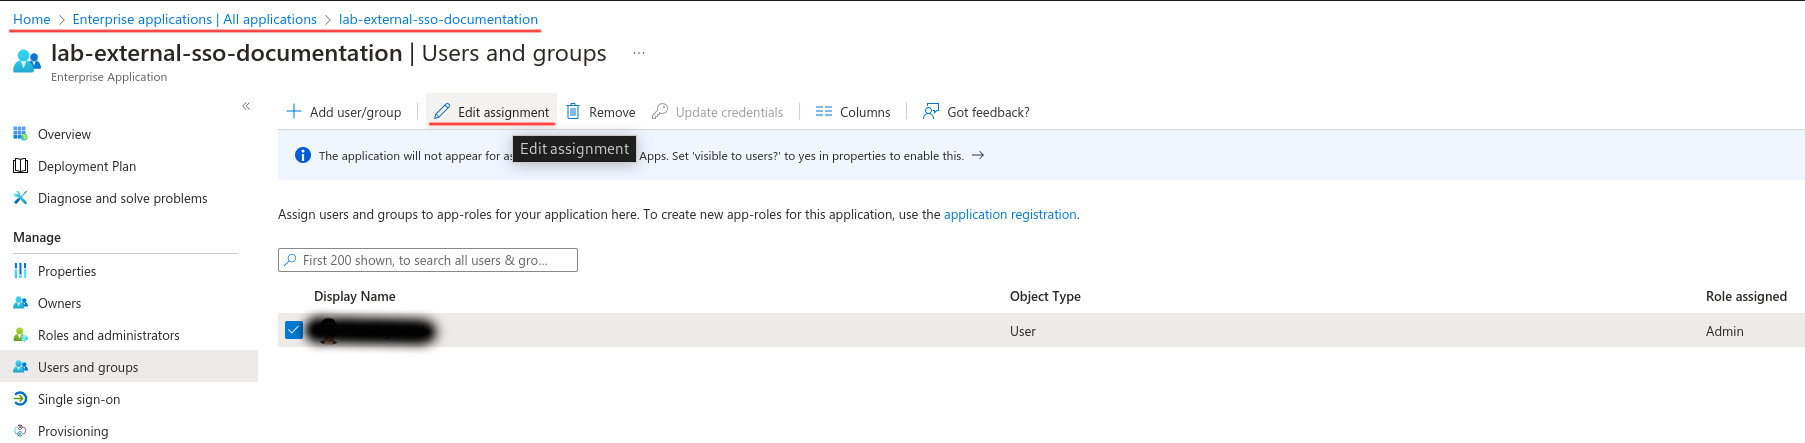Viewport: 1805px width, 443px height.
Task: Open Diagnose and solve problems
Action: click(x=123, y=198)
